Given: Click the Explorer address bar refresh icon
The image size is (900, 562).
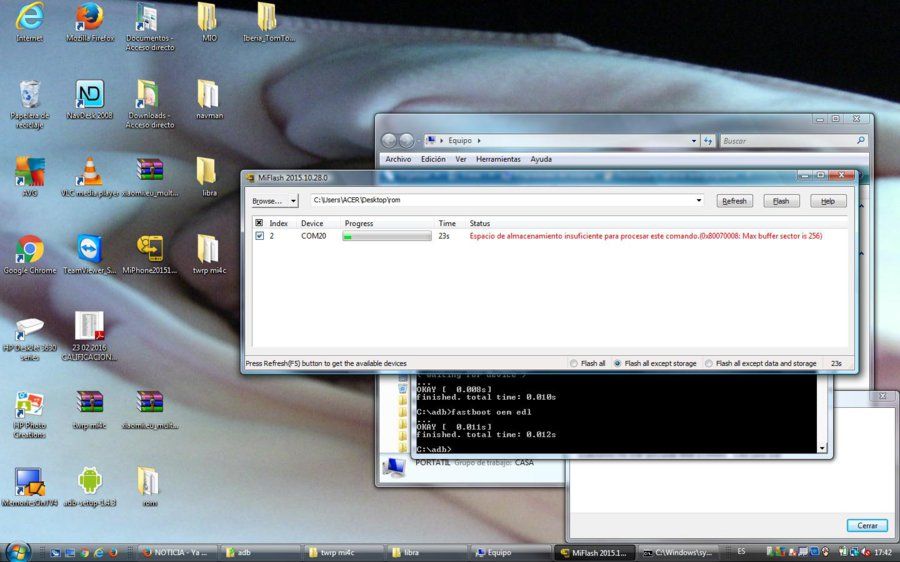Looking at the screenshot, I should pos(708,141).
